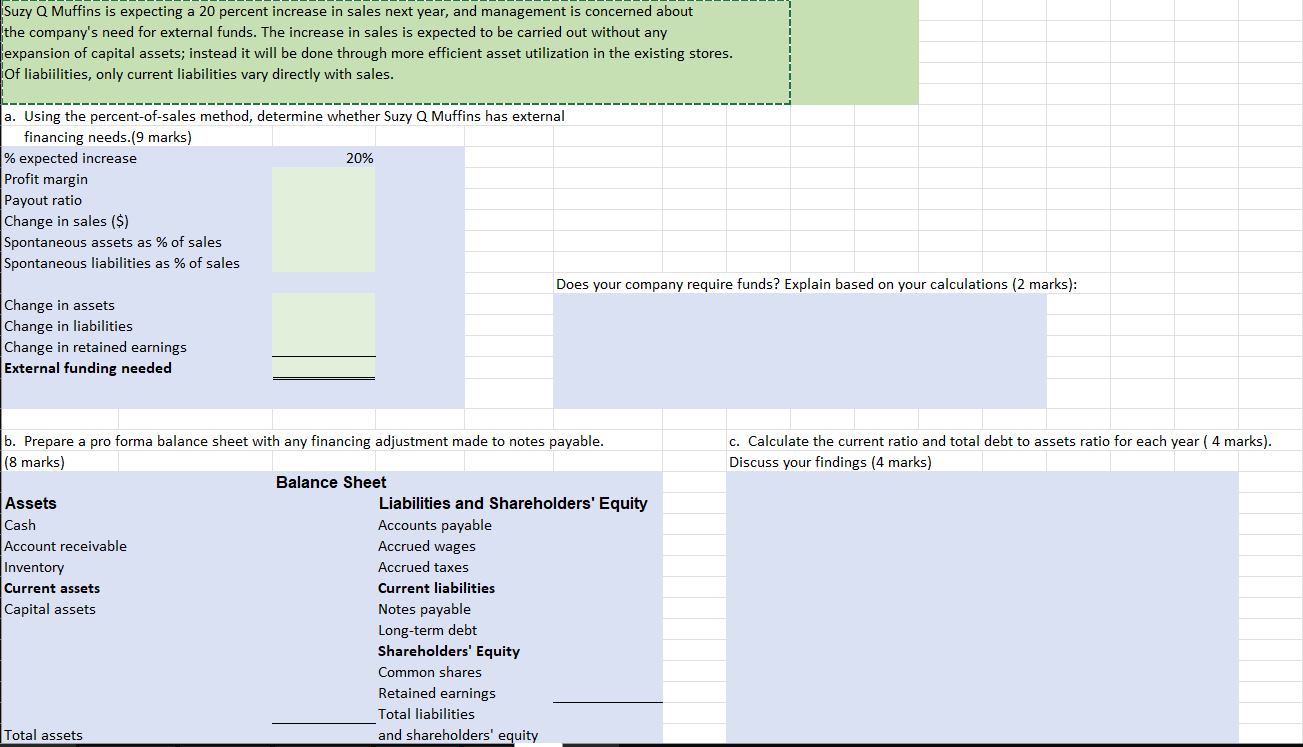Select the Inventory label cell
Viewport: 1303px width, 747px height.
[x=34, y=567]
